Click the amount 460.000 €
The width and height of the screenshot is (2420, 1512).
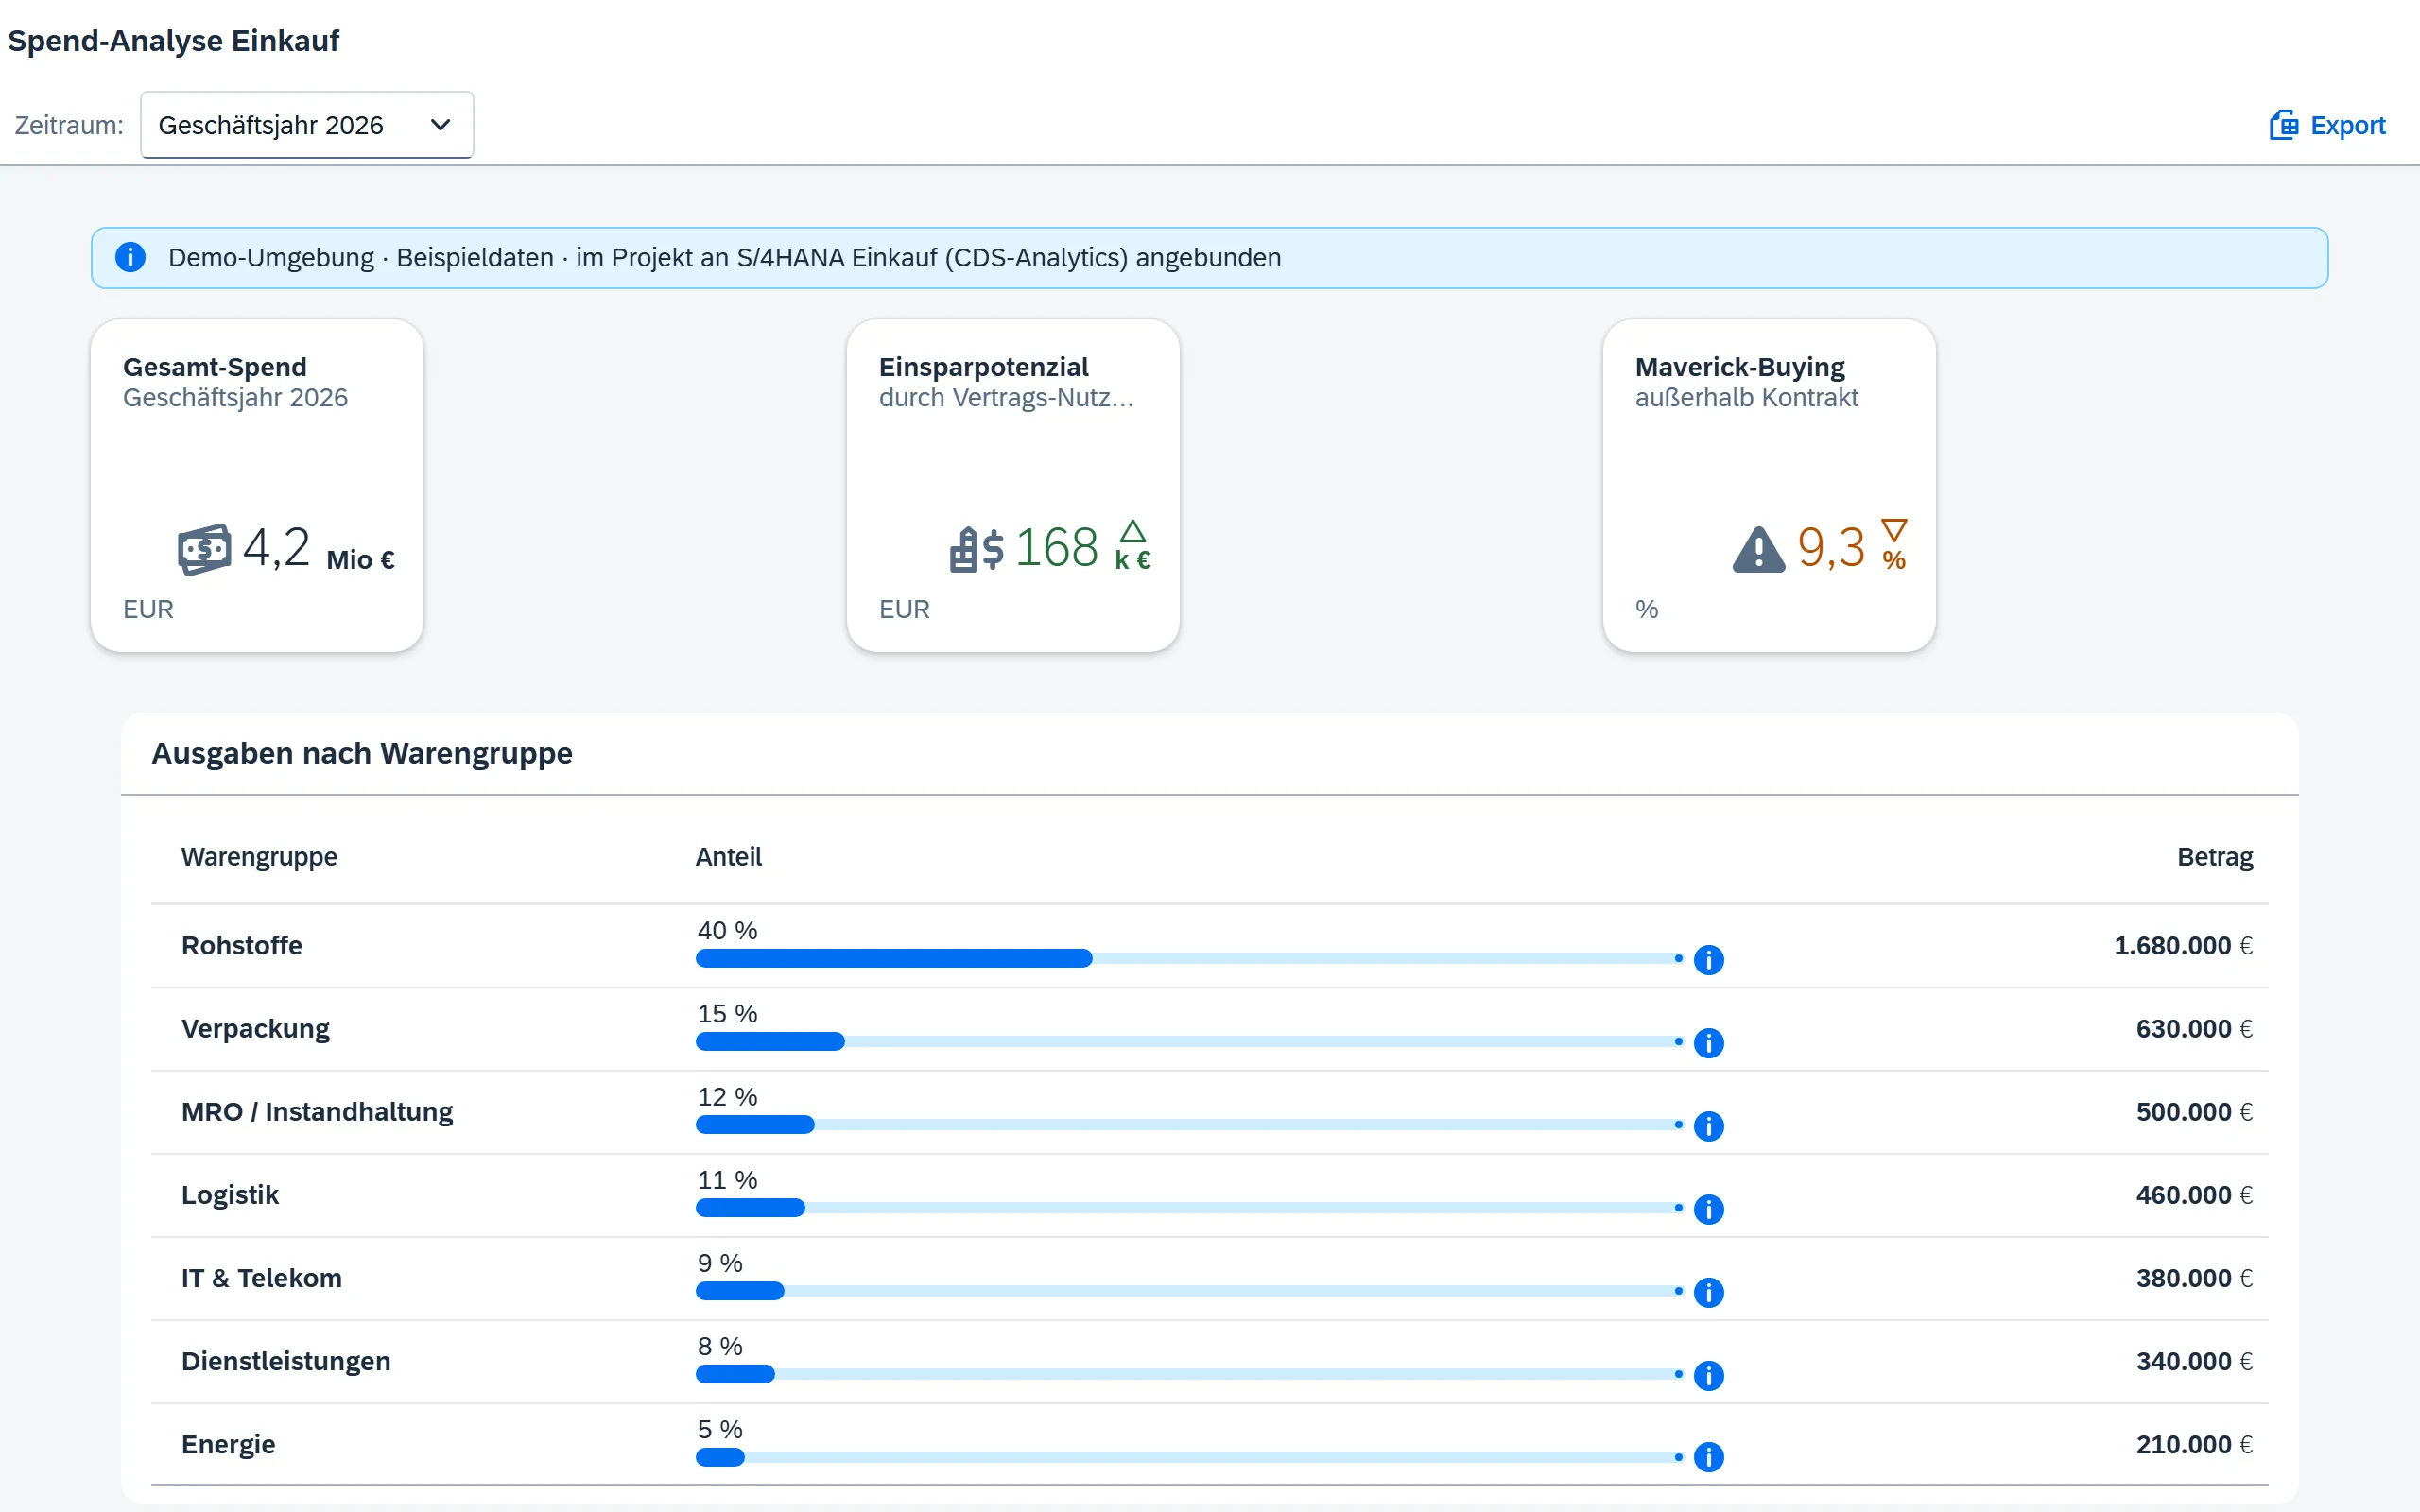tap(2194, 1195)
